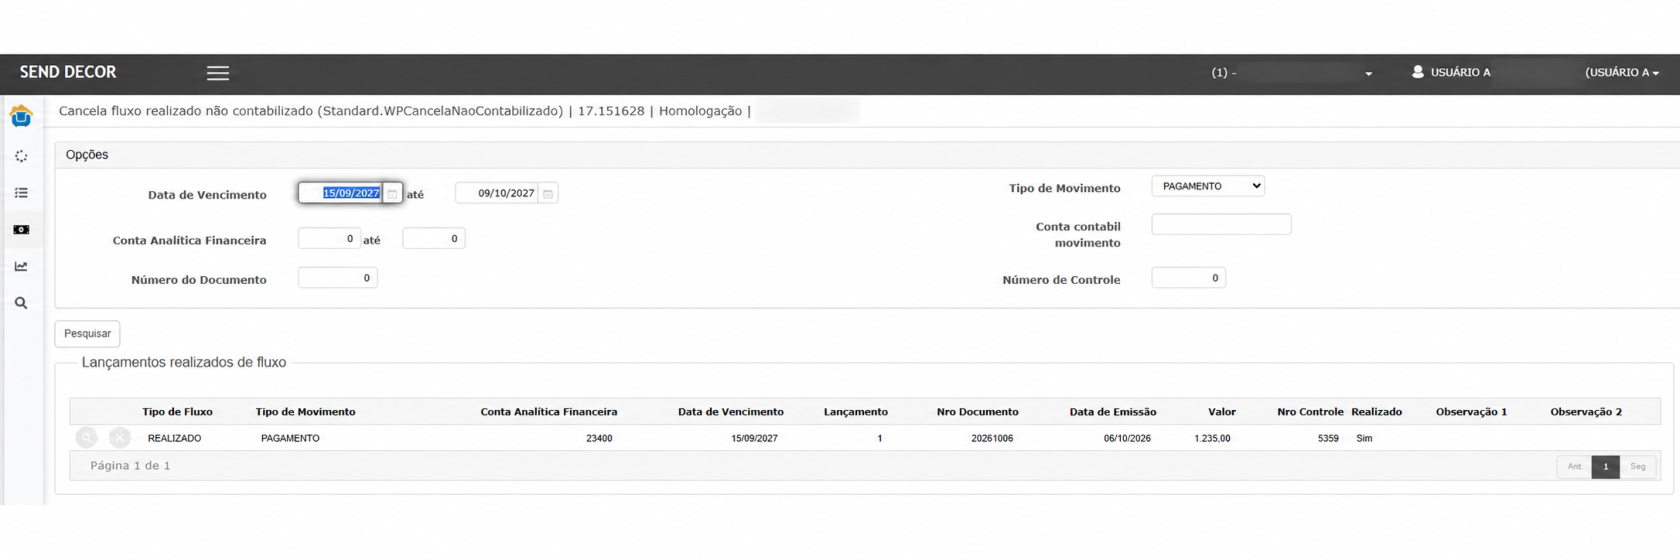Go to the Seg next page
Image resolution: width=1680 pixels, height=560 pixels.
1638,467
